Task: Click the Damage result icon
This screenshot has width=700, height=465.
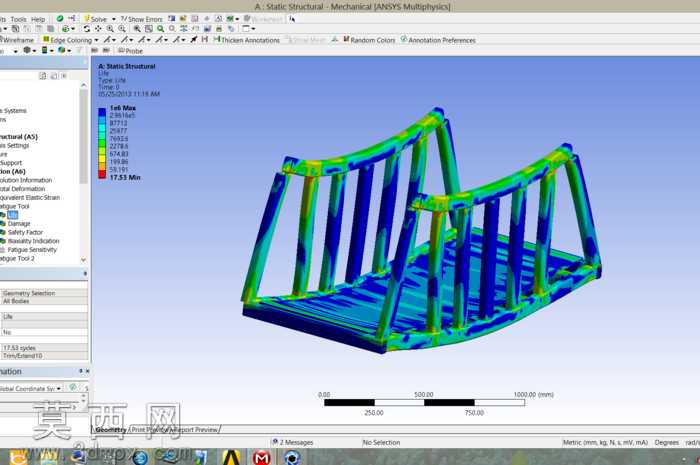Action: [x=3, y=224]
